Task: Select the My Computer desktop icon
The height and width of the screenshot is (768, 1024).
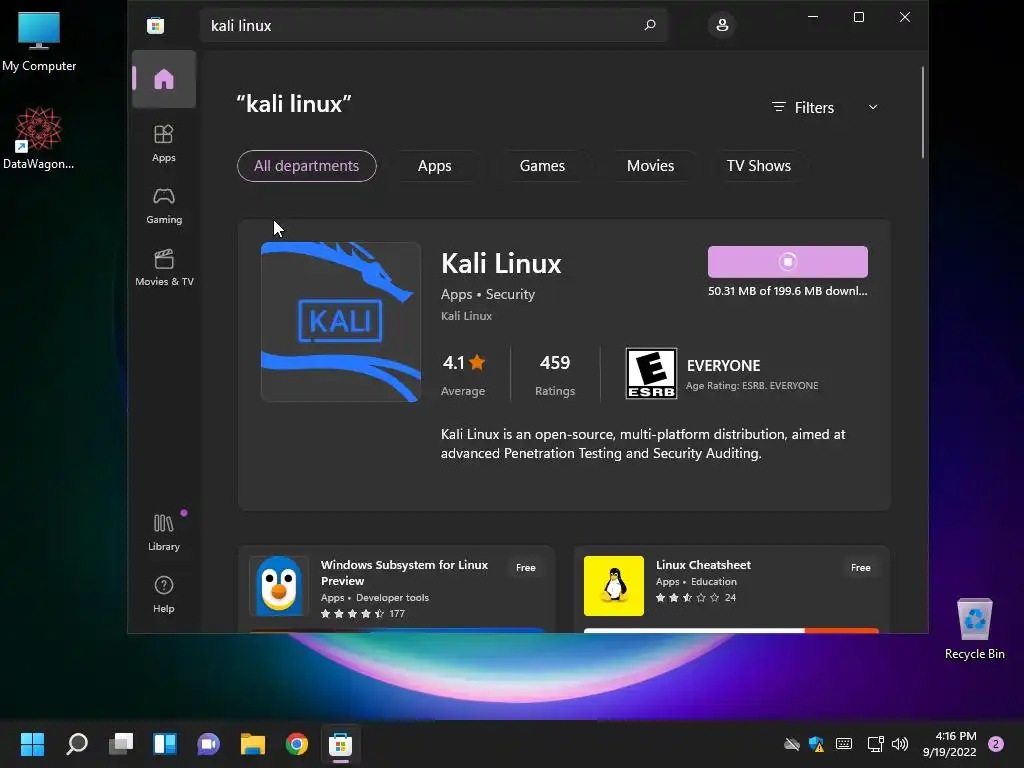Action: [x=39, y=42]
